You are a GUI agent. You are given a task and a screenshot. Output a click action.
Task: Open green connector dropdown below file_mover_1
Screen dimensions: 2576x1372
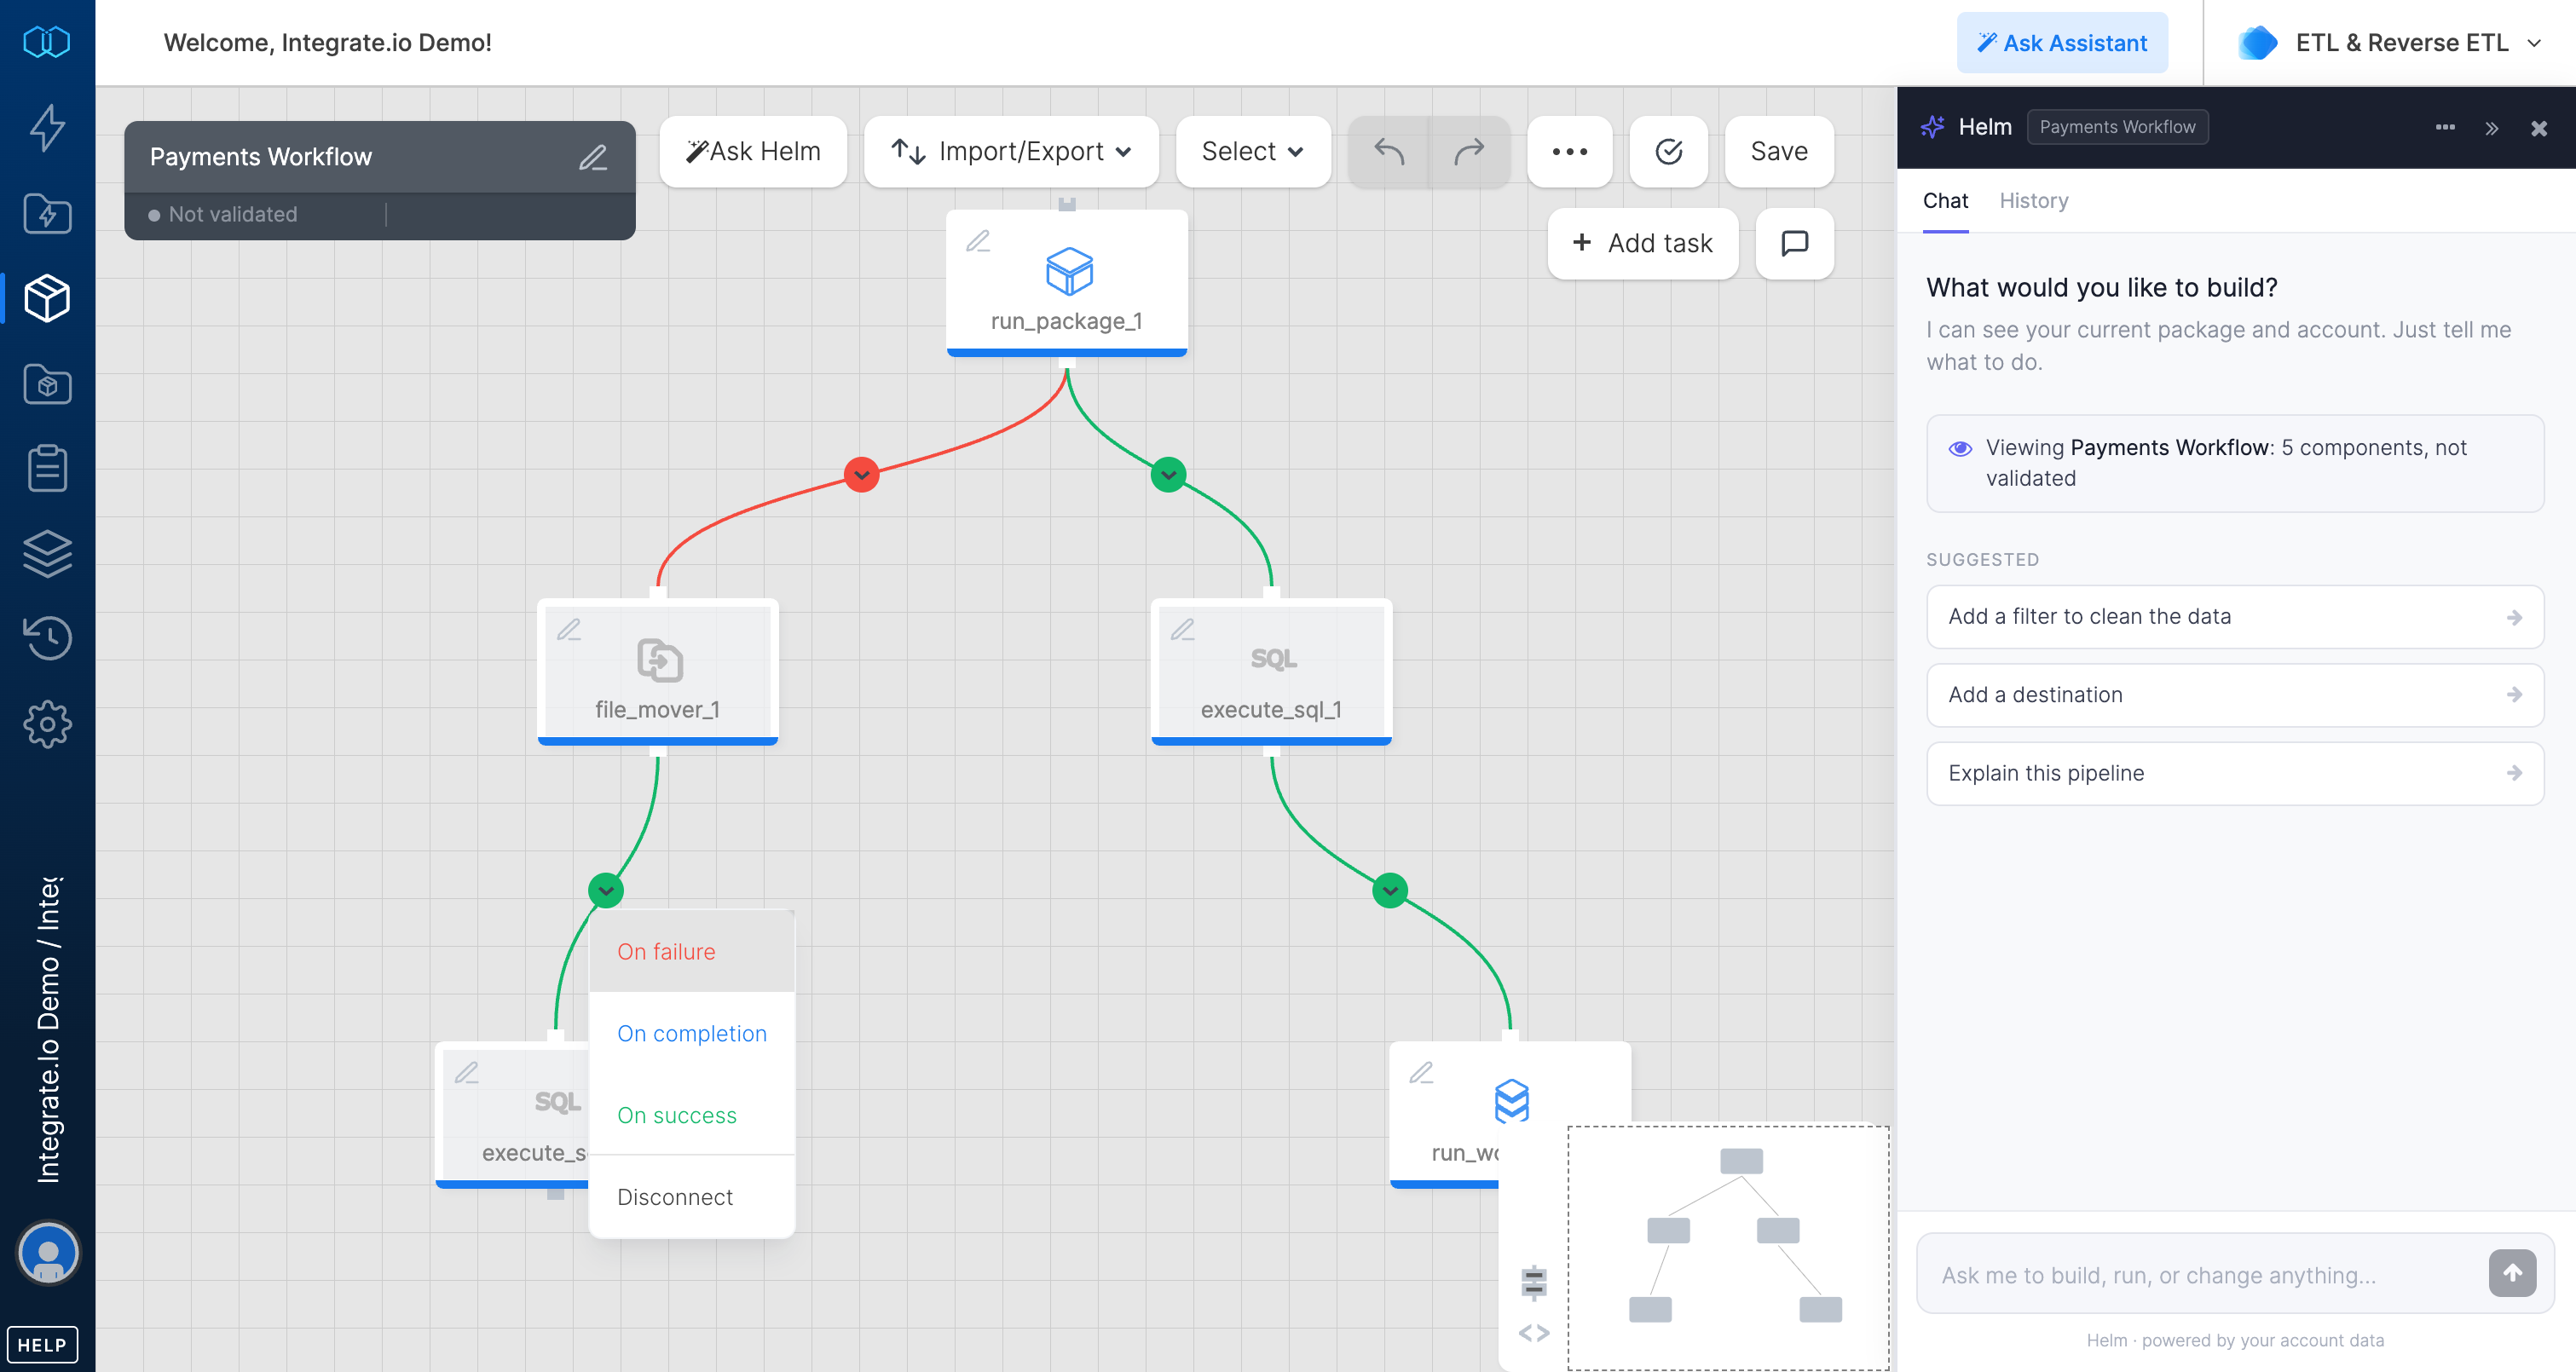606,890
